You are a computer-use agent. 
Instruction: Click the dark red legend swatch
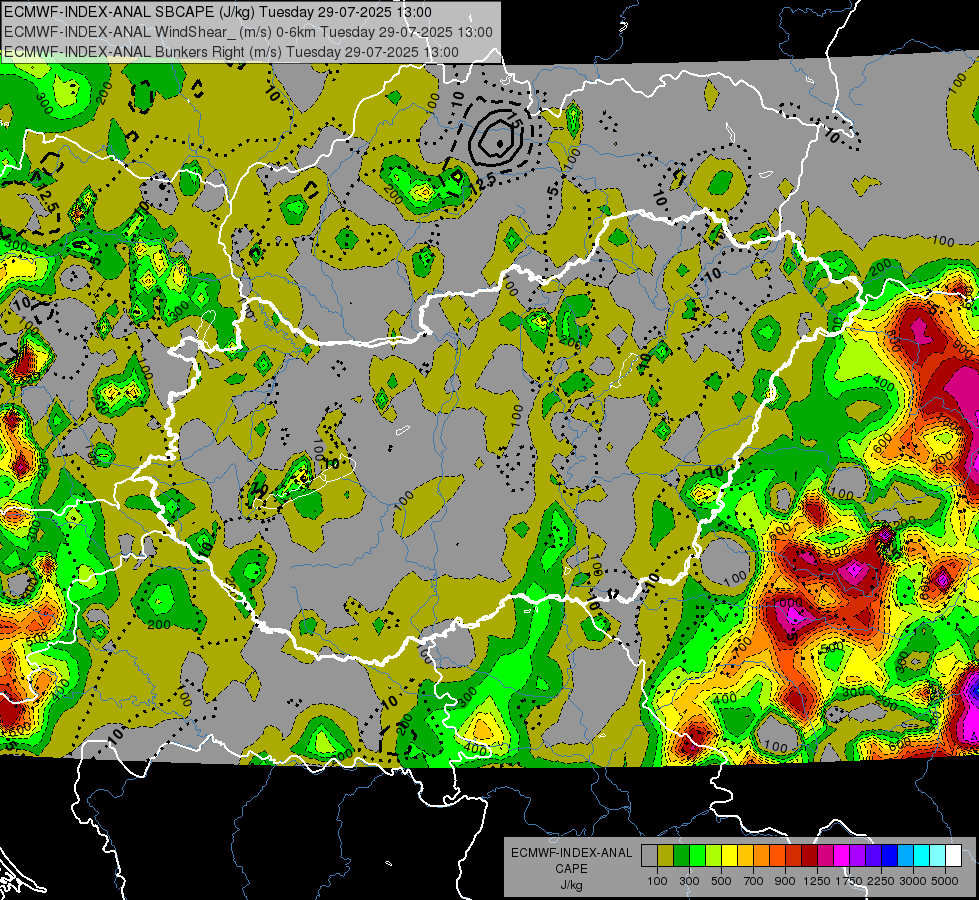point(810,855)
